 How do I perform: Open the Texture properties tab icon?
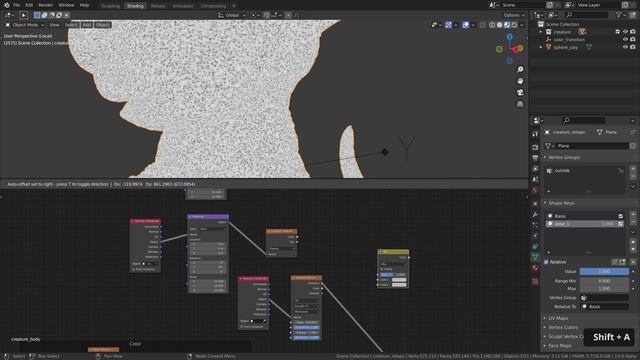point(535,281)
